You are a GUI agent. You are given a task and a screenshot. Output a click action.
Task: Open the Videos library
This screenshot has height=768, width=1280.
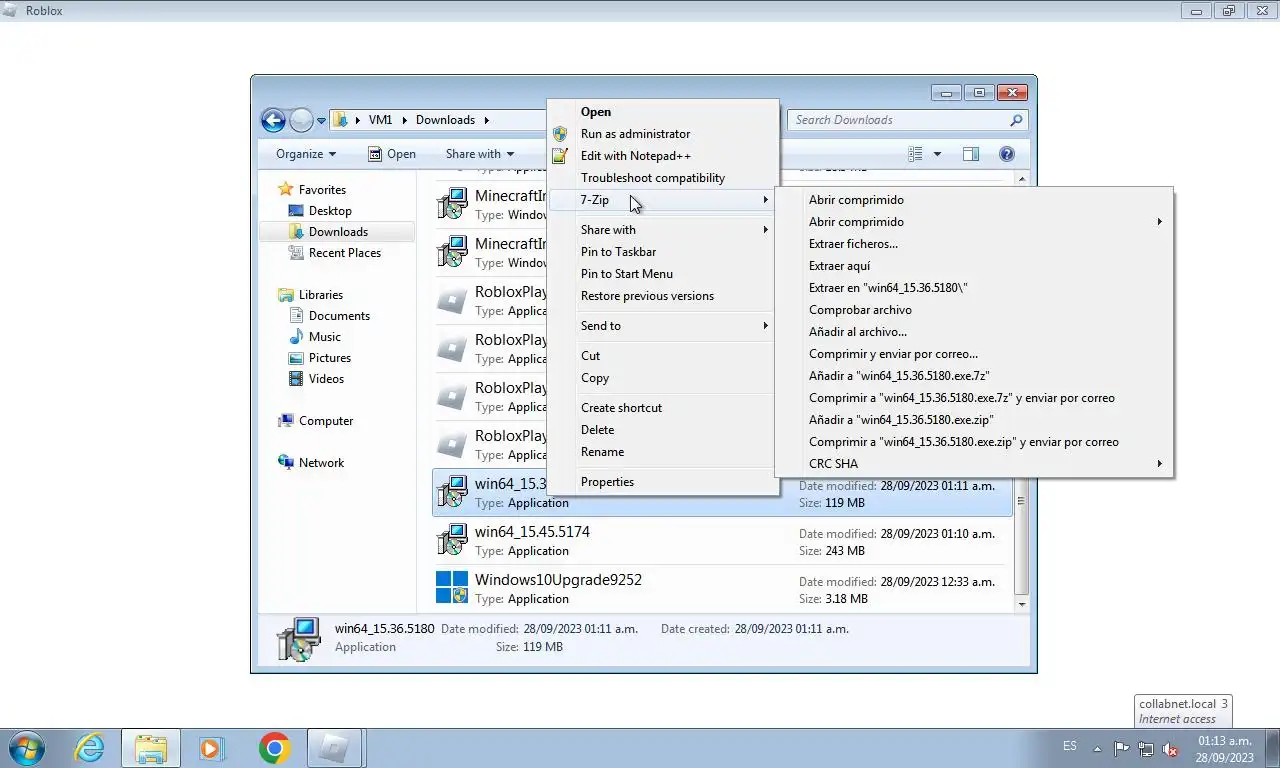[316, 379]
